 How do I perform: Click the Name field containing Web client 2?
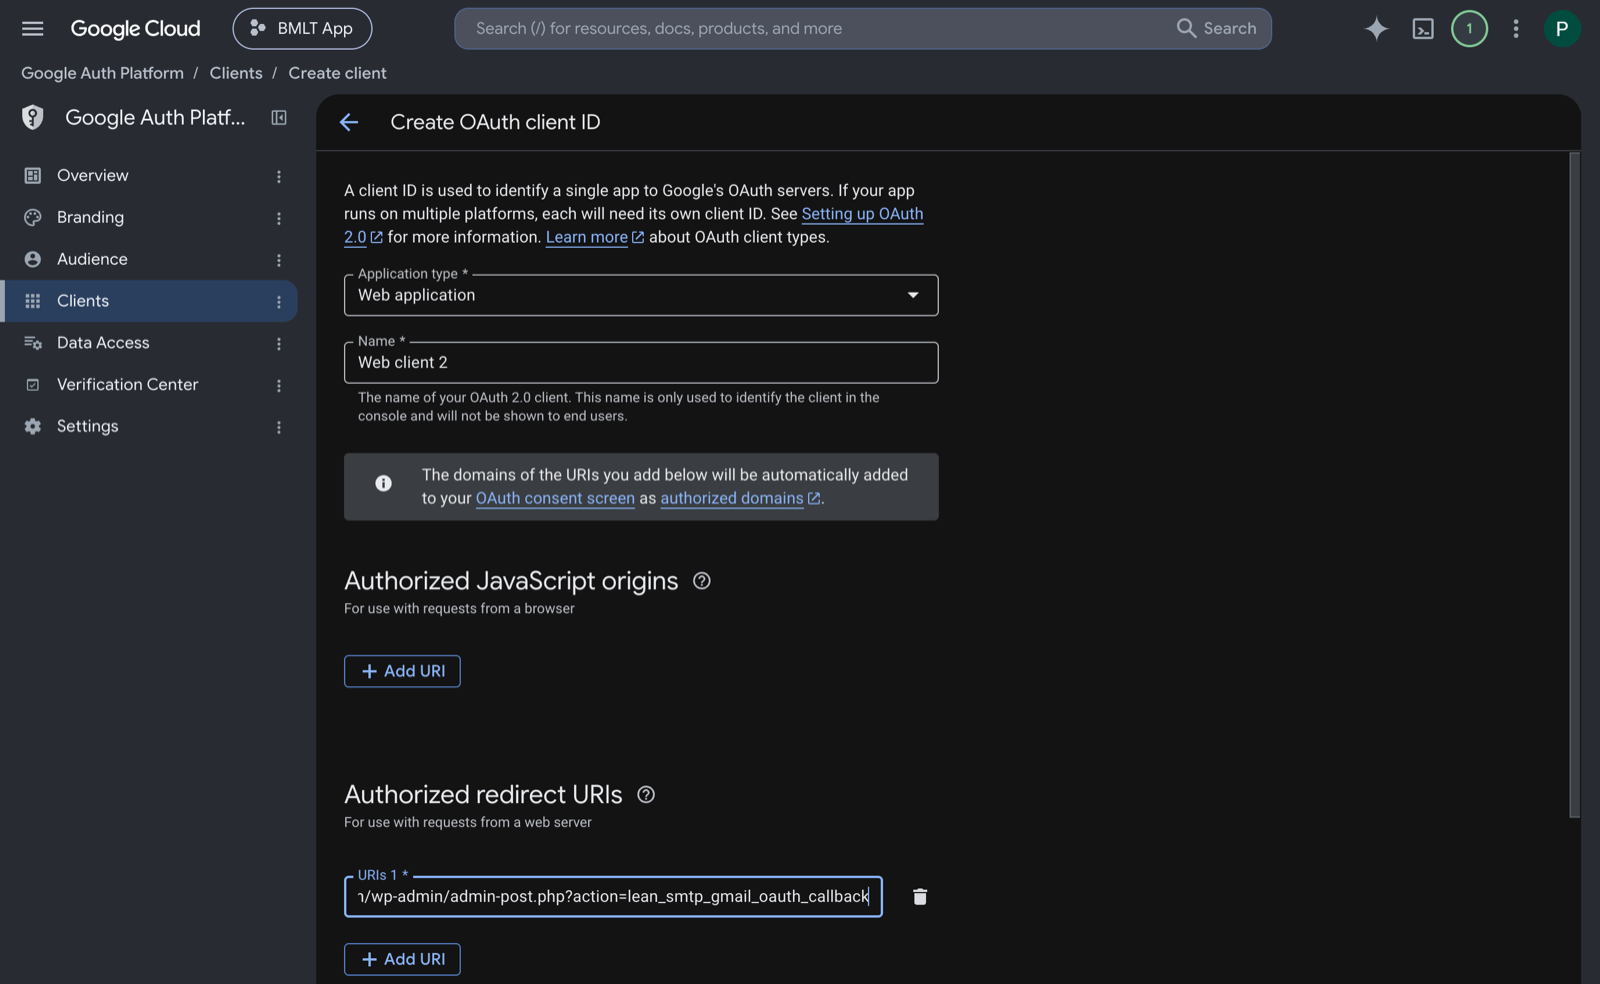pos(641,363)
